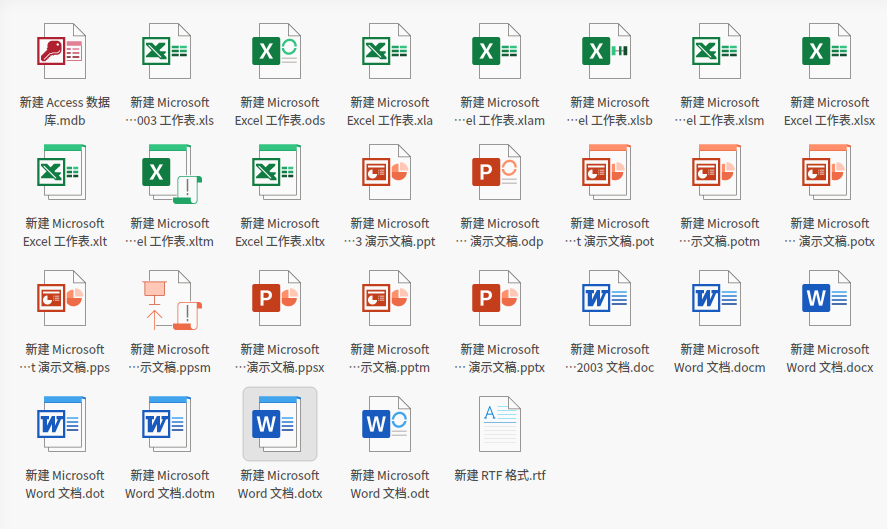The height and width of the screenshot is (529, 887).
Task: Click the Word .docx file icon
Action: [x=826, y=298]
